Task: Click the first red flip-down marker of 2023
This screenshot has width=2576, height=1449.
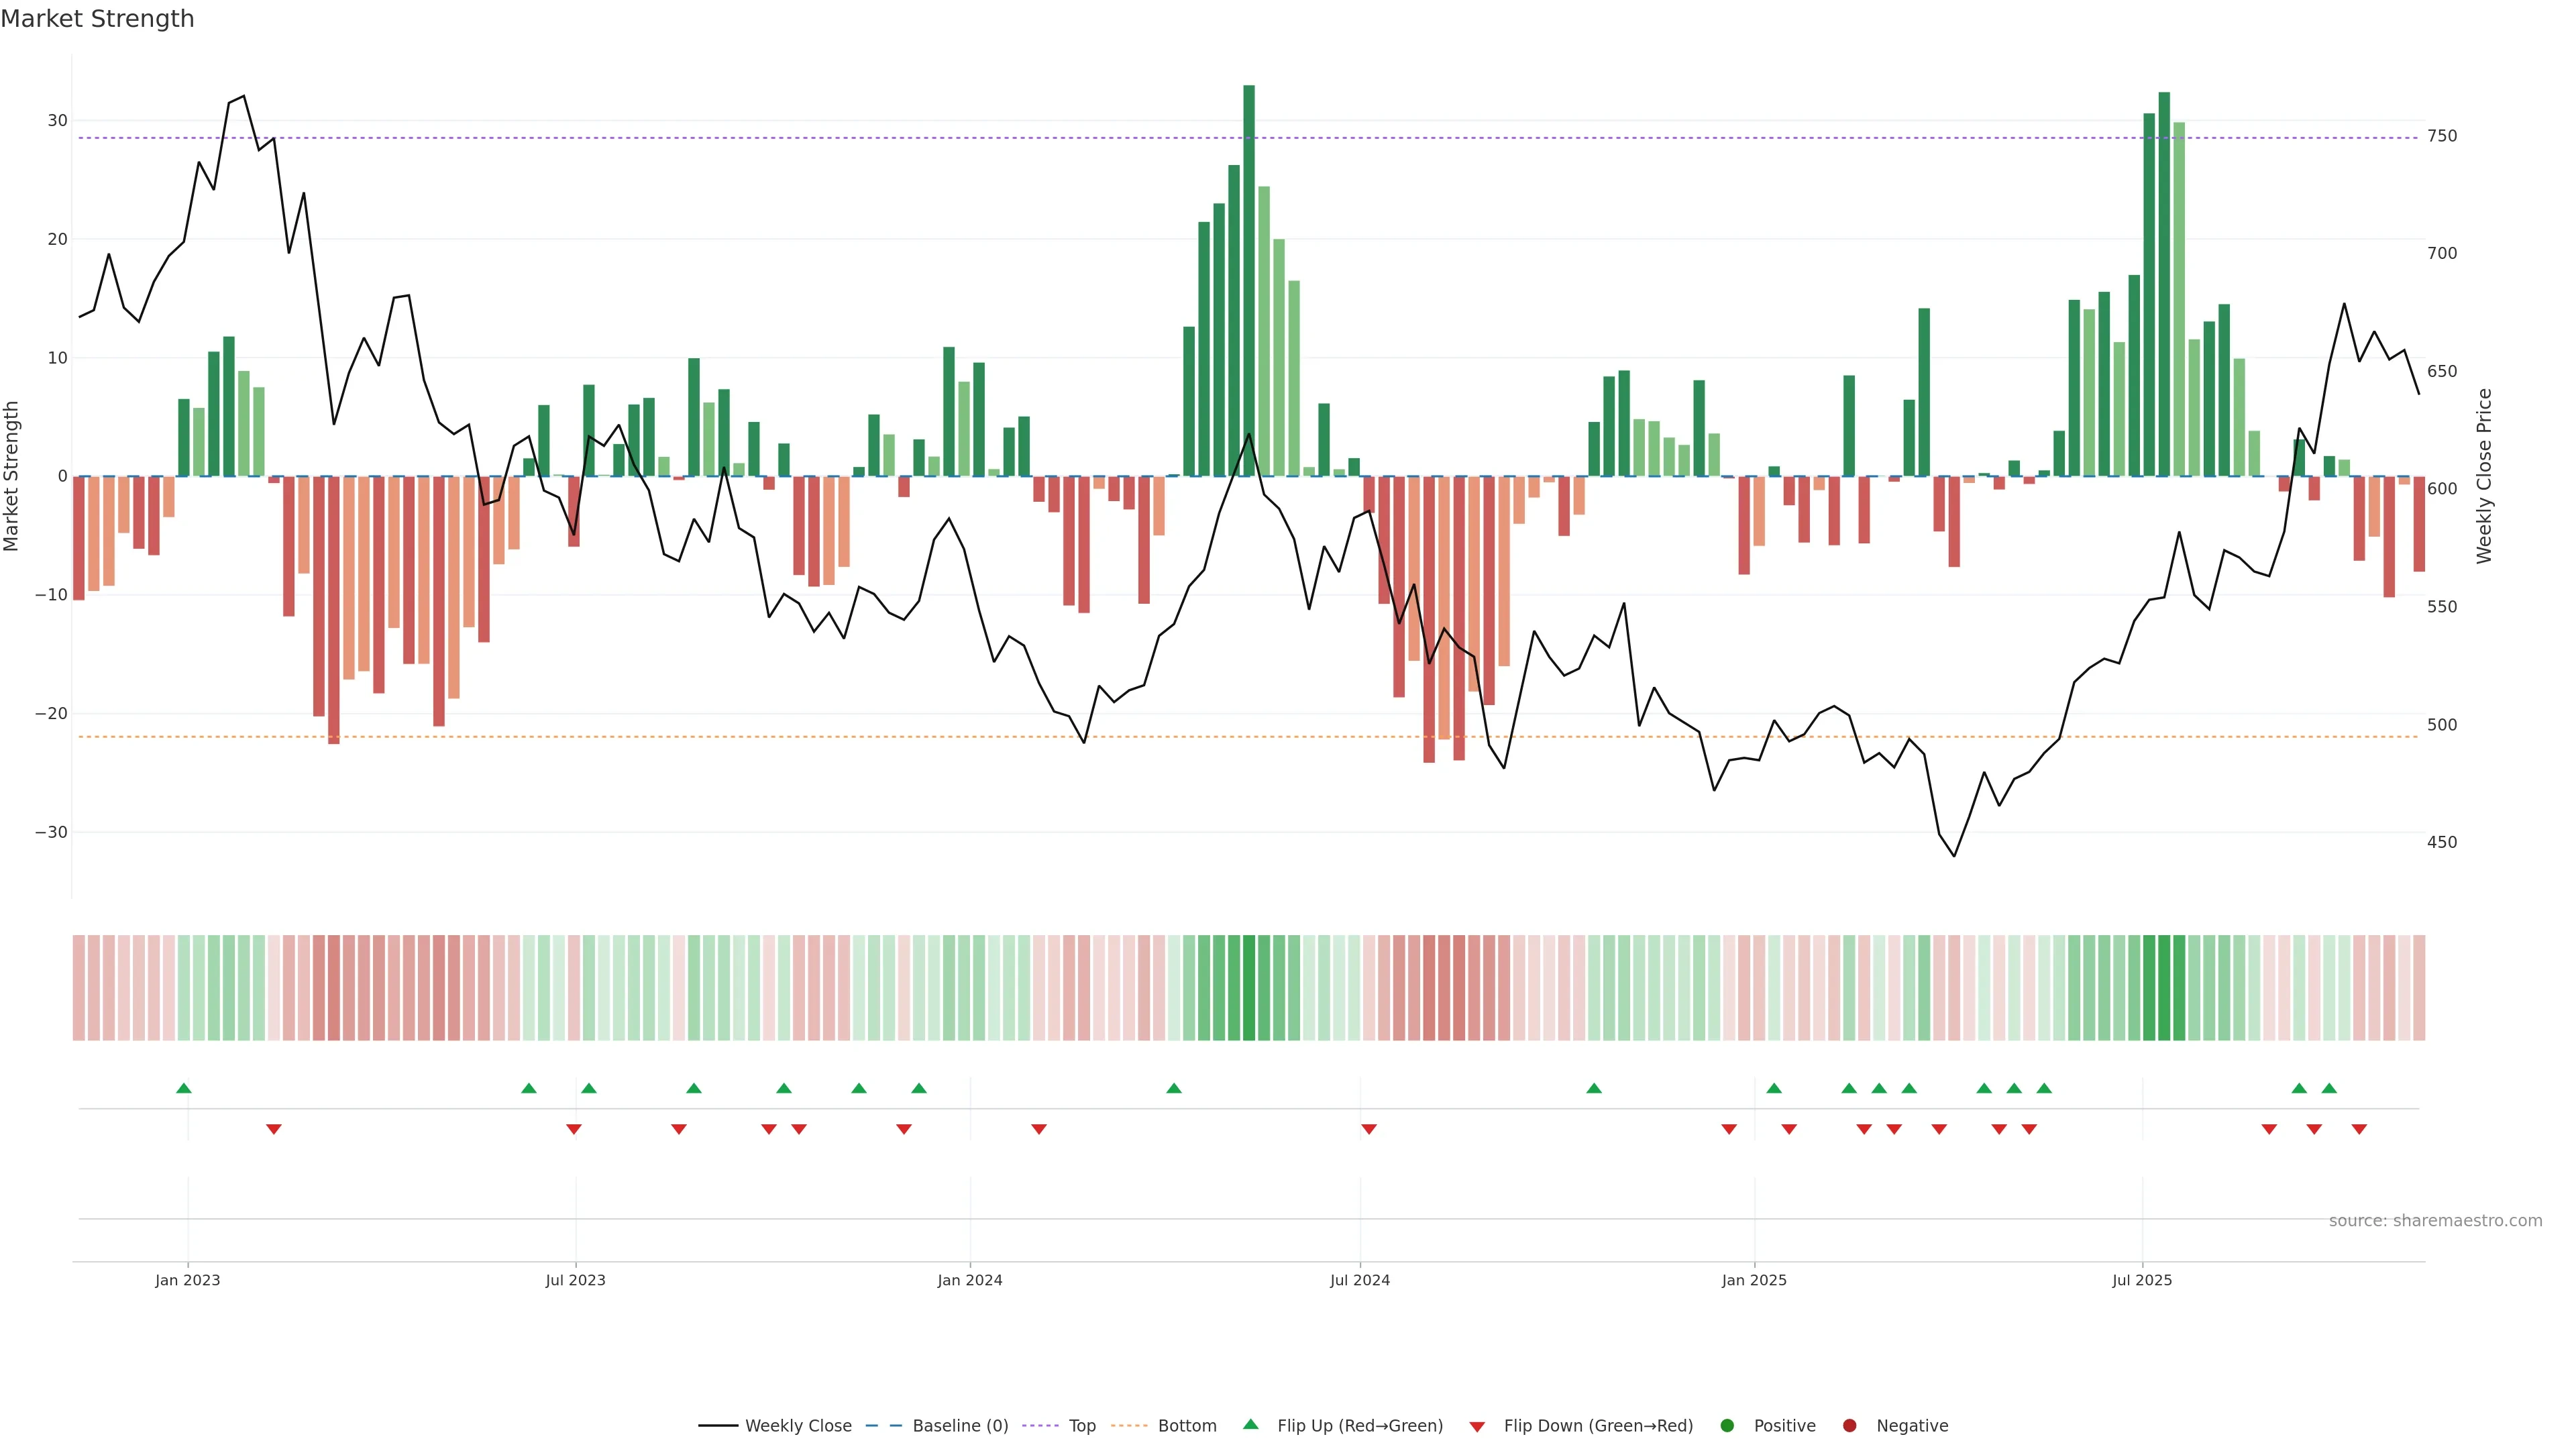Action: coord(274,1129)
